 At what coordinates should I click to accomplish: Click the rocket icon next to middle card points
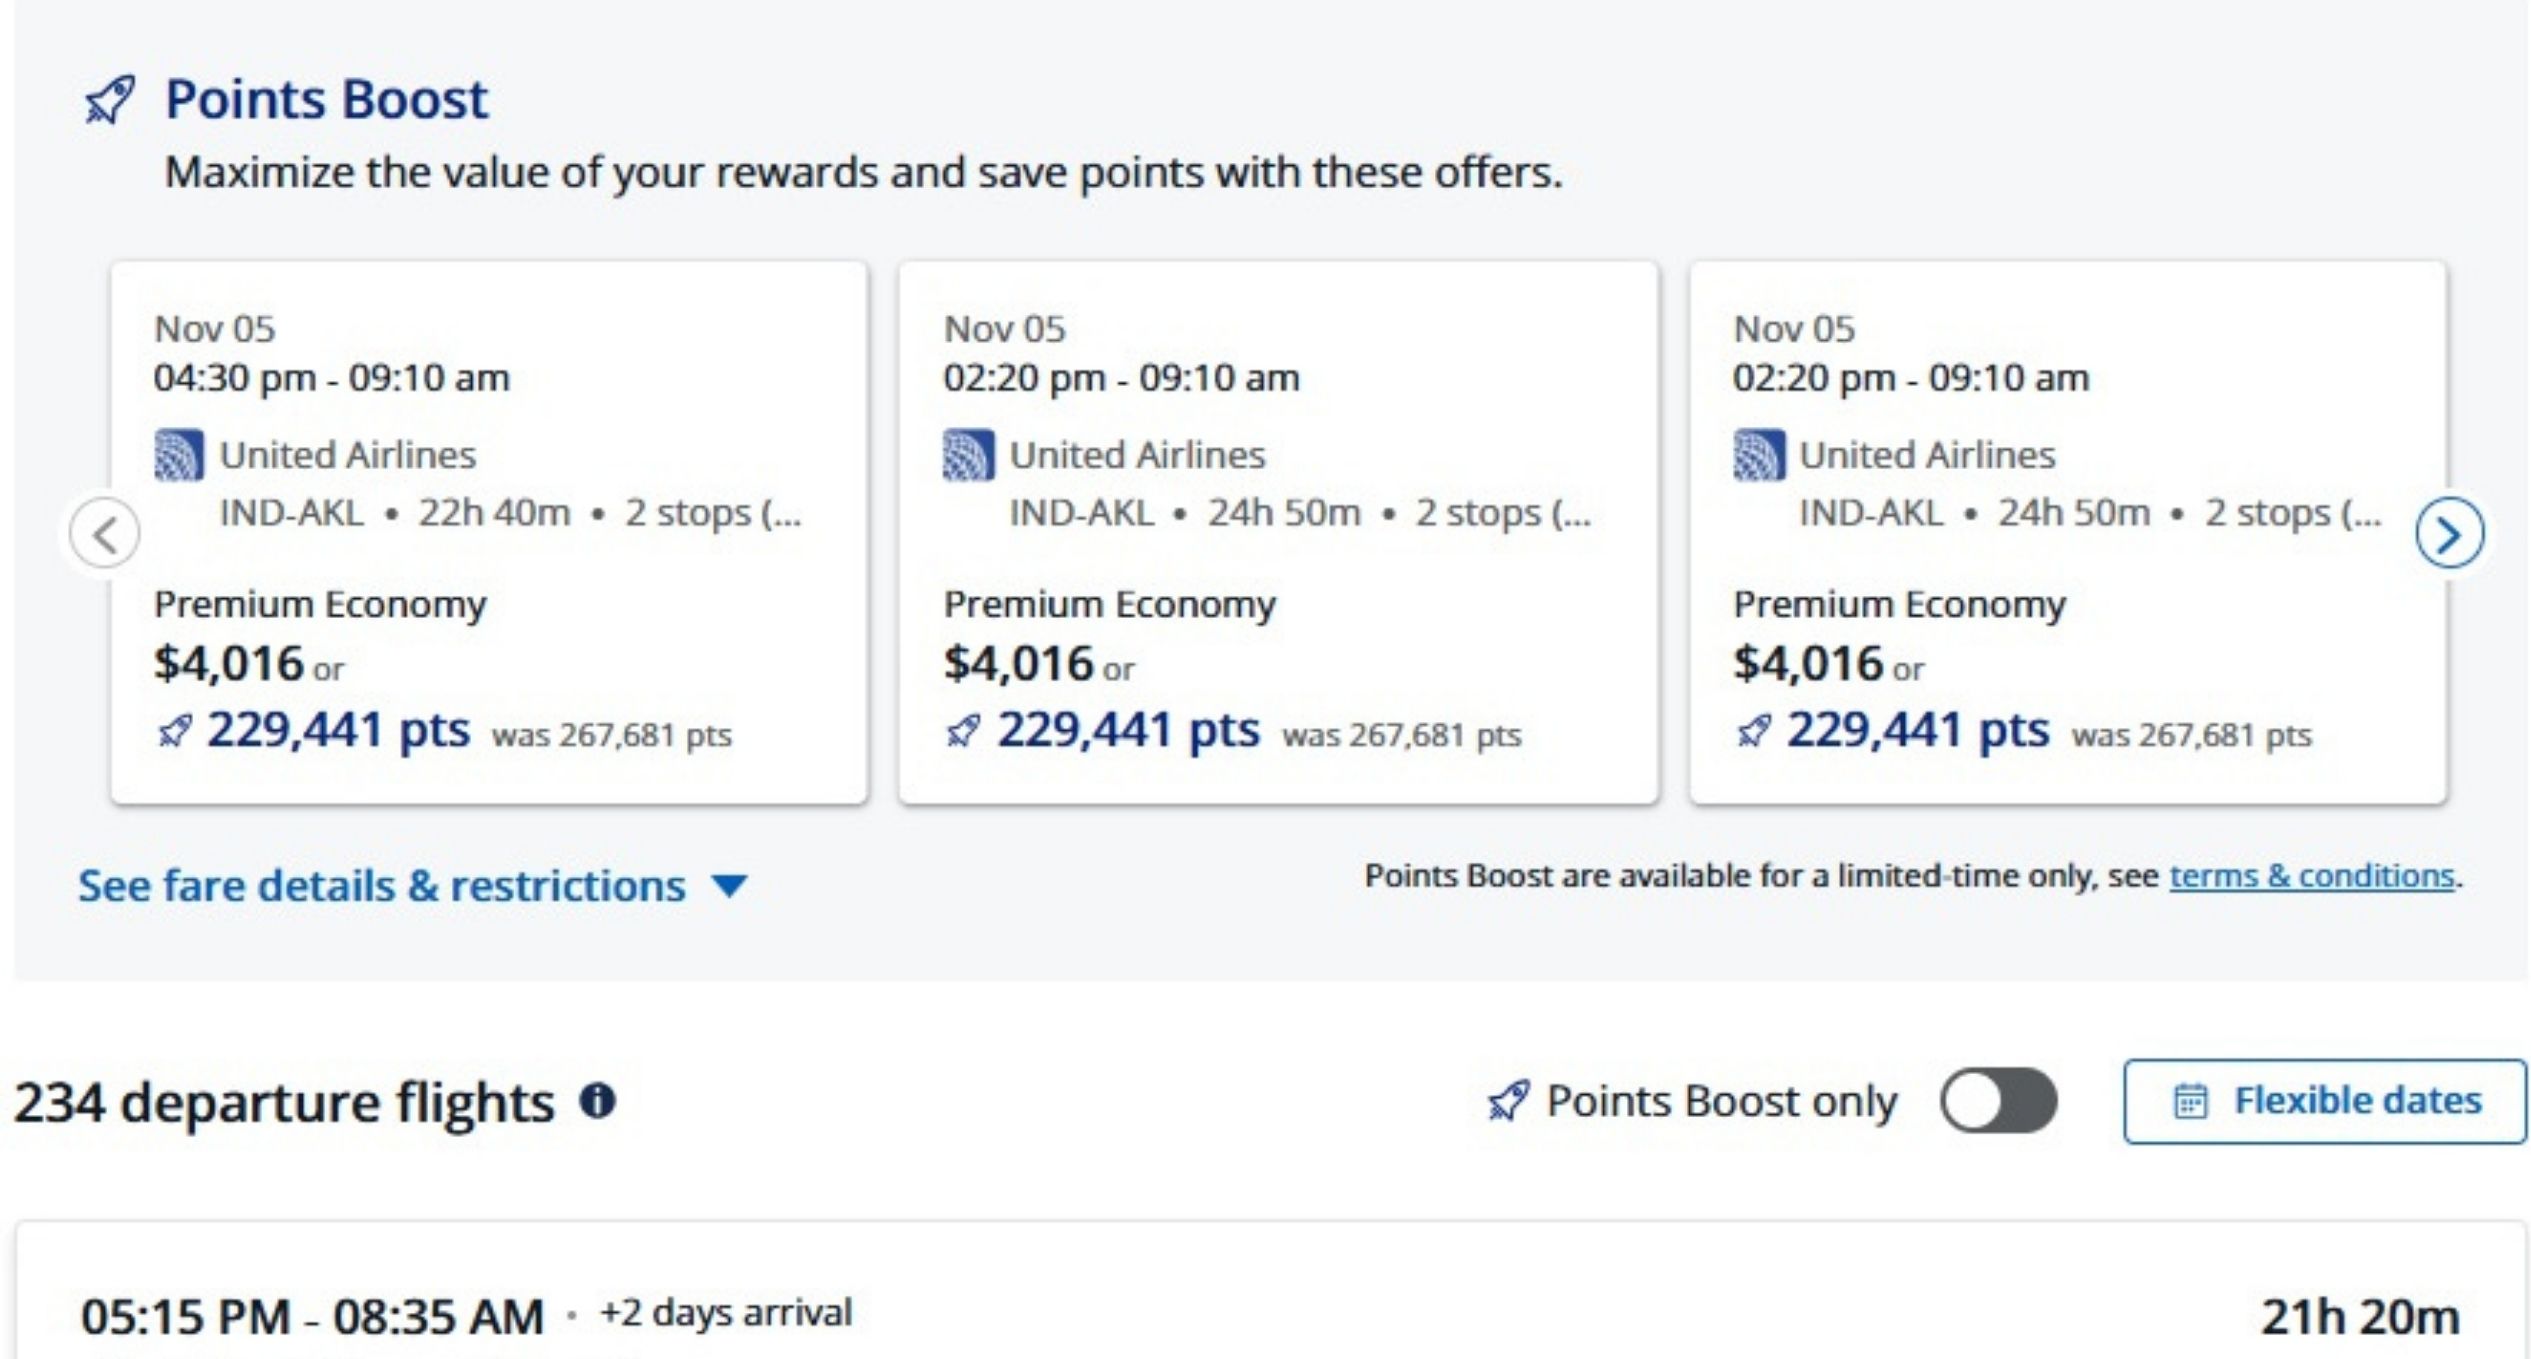point(963,731)
